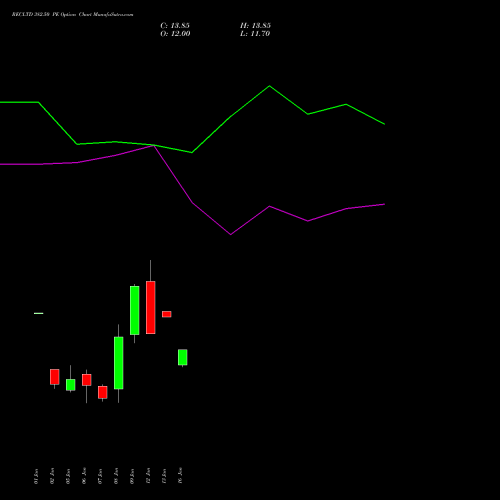The width and height of the screenshot is (500, 500).
Task: Click the last green candle on the right
Action: click(x=183, y=357)
